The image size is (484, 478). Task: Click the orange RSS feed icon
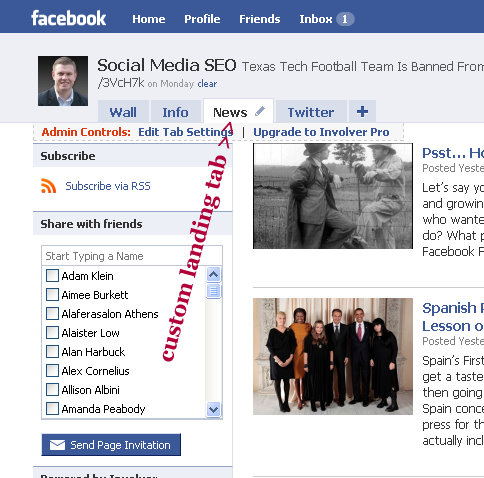48,186
